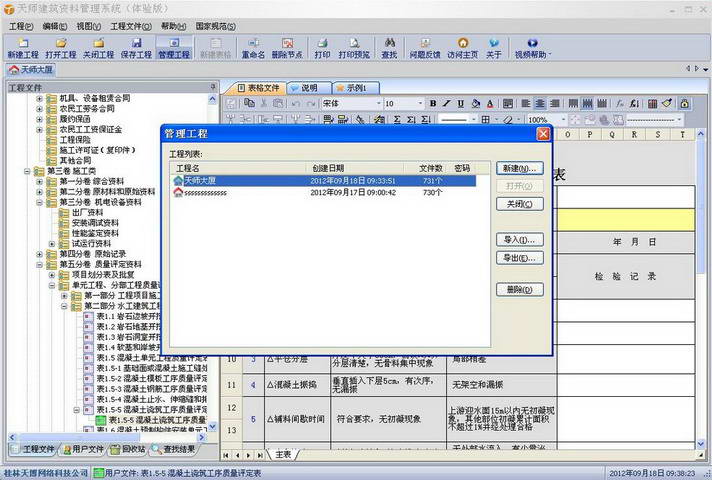Image resolution: width=712 pixels, height=480 pixels.
Task: Click the font color A icon
Action: (490, 104)
